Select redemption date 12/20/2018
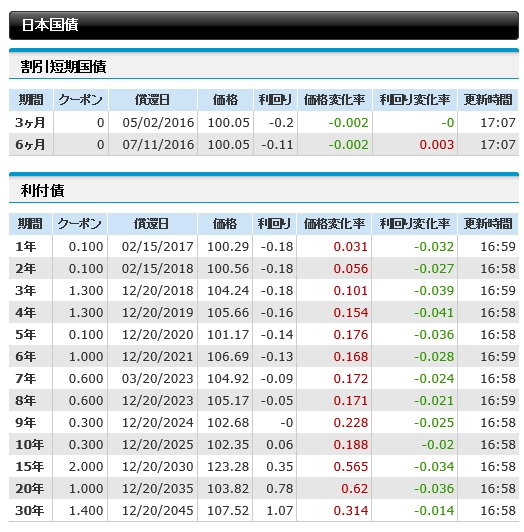The width and height of the screenshot is (524, 532). 157,290
